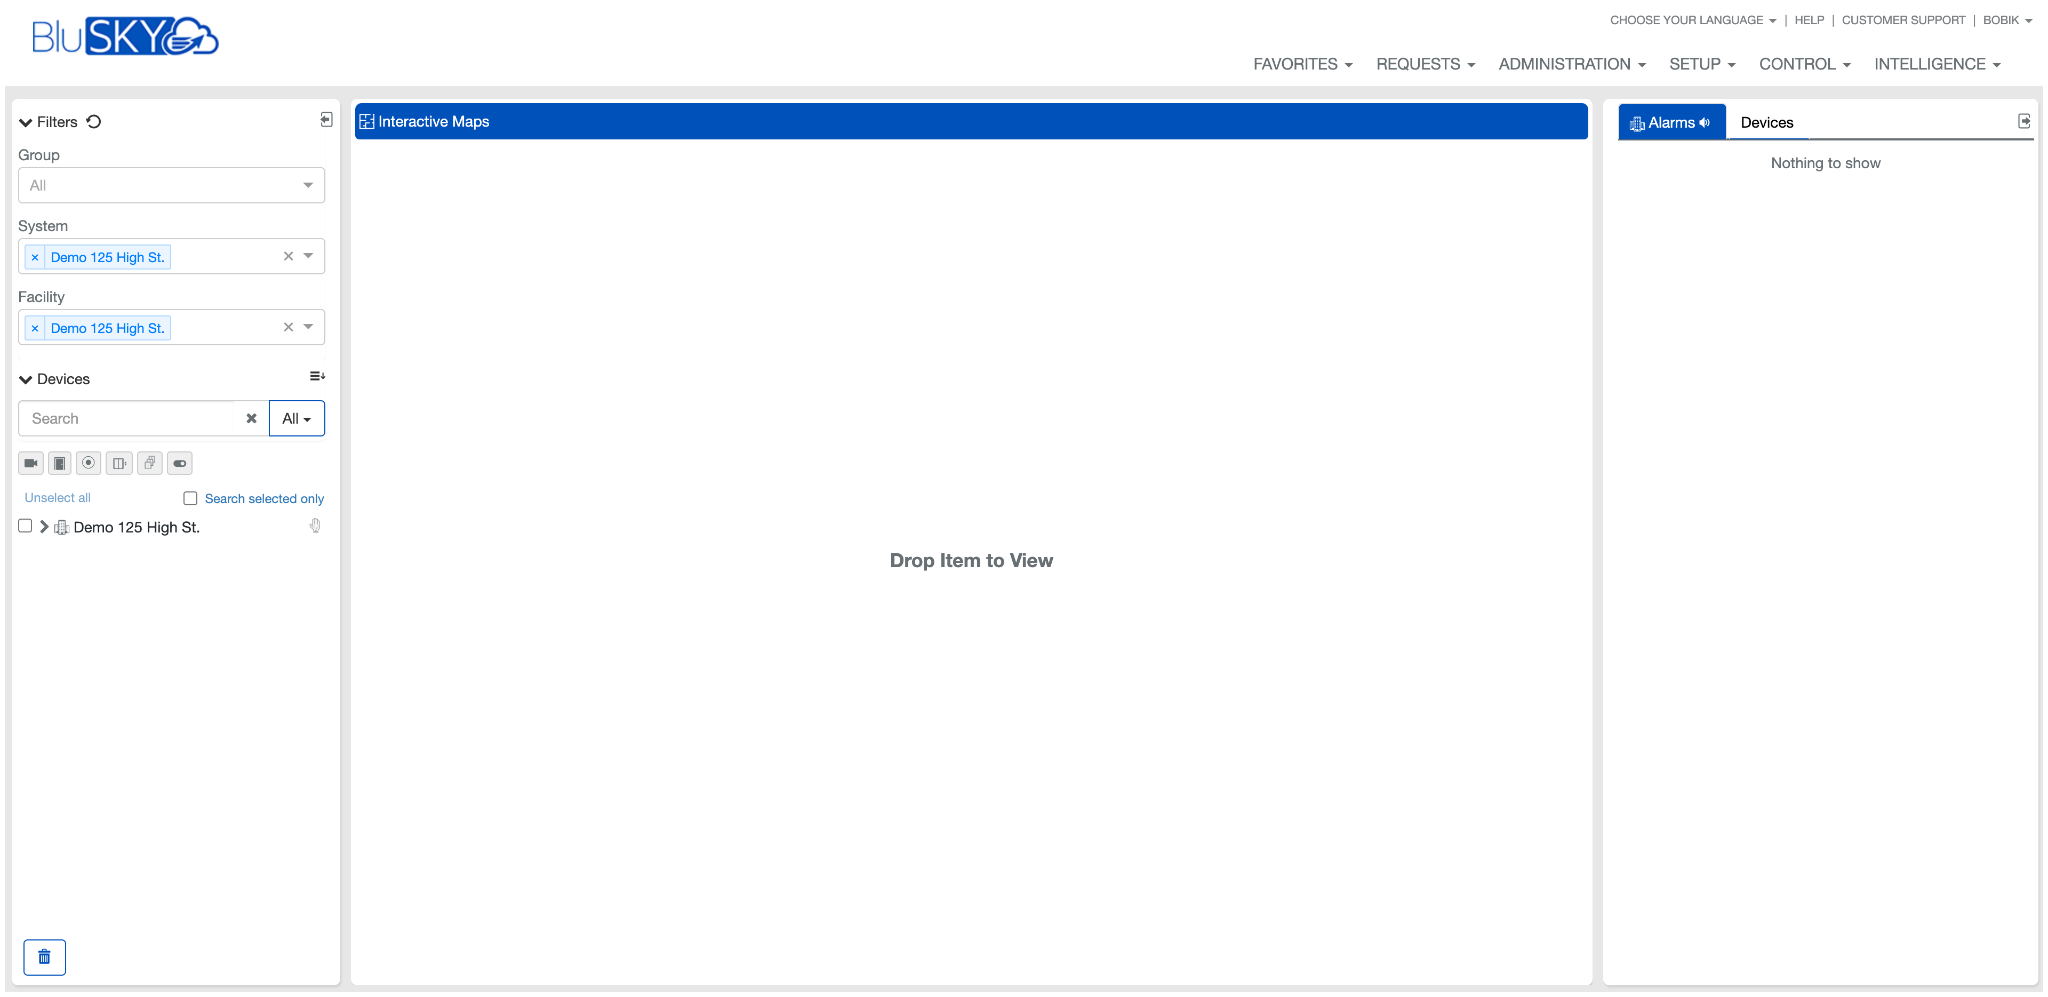Open the Group dropdown

click(171, 185)
